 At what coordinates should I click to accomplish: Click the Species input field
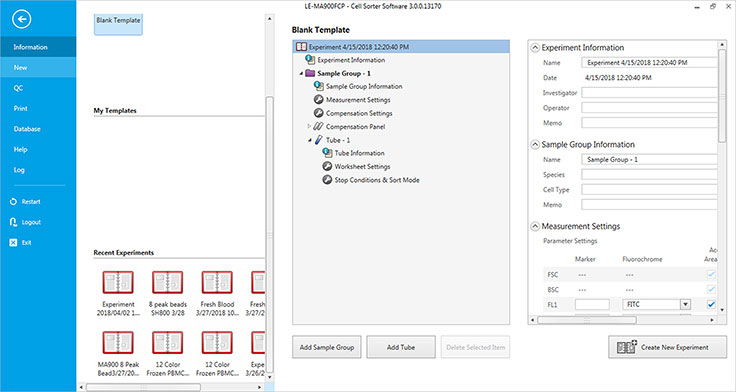pyautogui.click(x=650, y=175)
